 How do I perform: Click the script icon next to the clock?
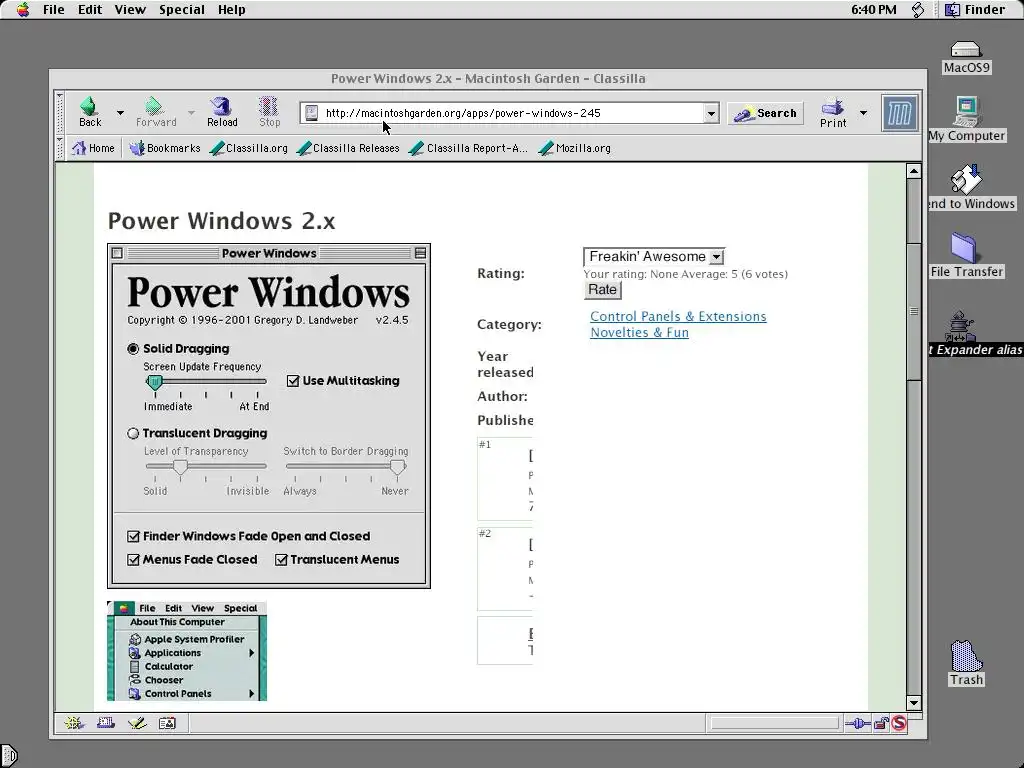click(x=918, y=10)
